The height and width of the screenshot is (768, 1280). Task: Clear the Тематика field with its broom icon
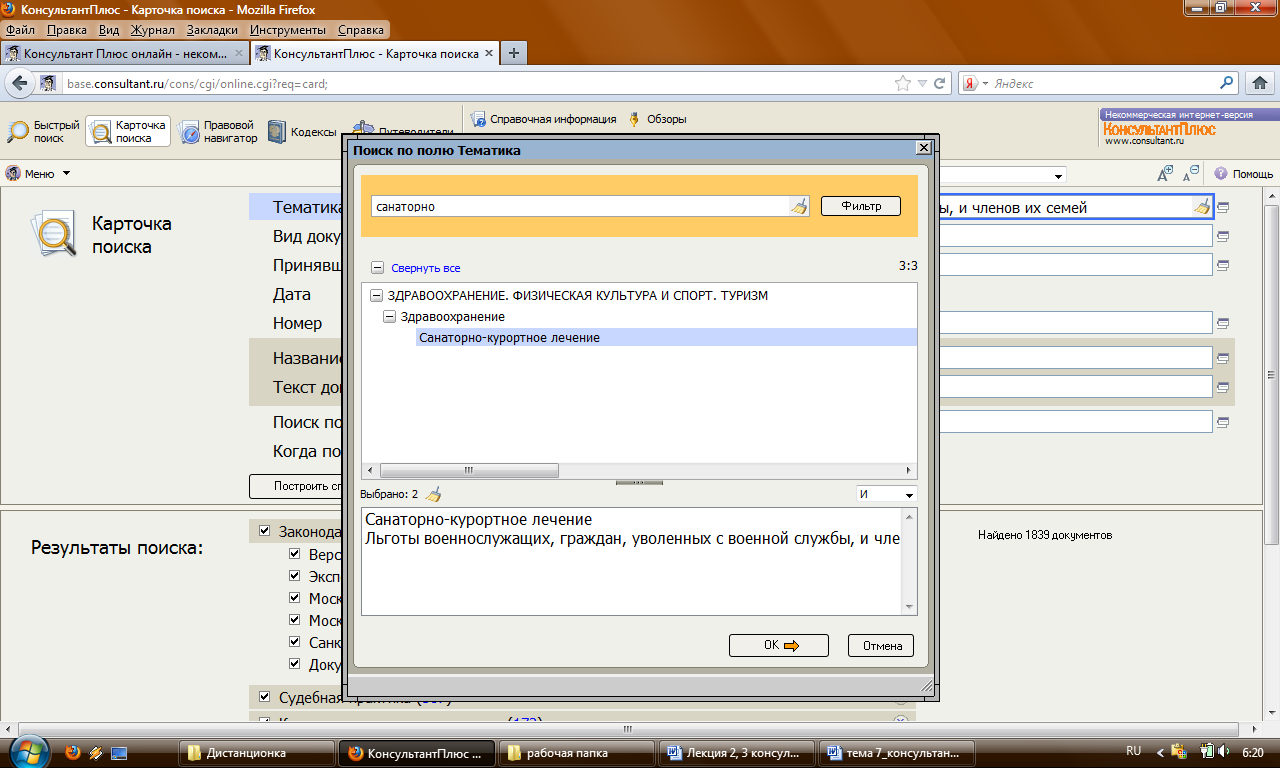(1201, 207)
